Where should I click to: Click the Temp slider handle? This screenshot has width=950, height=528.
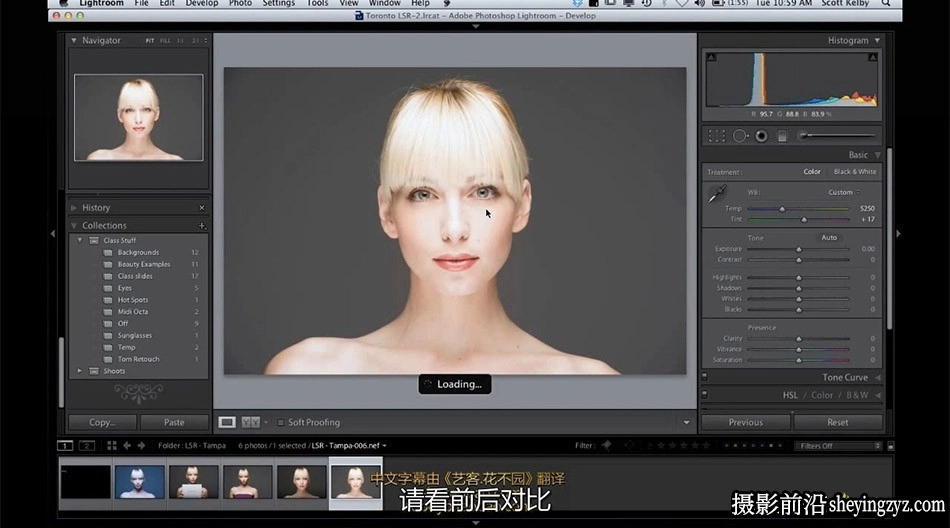coord(782,209)
